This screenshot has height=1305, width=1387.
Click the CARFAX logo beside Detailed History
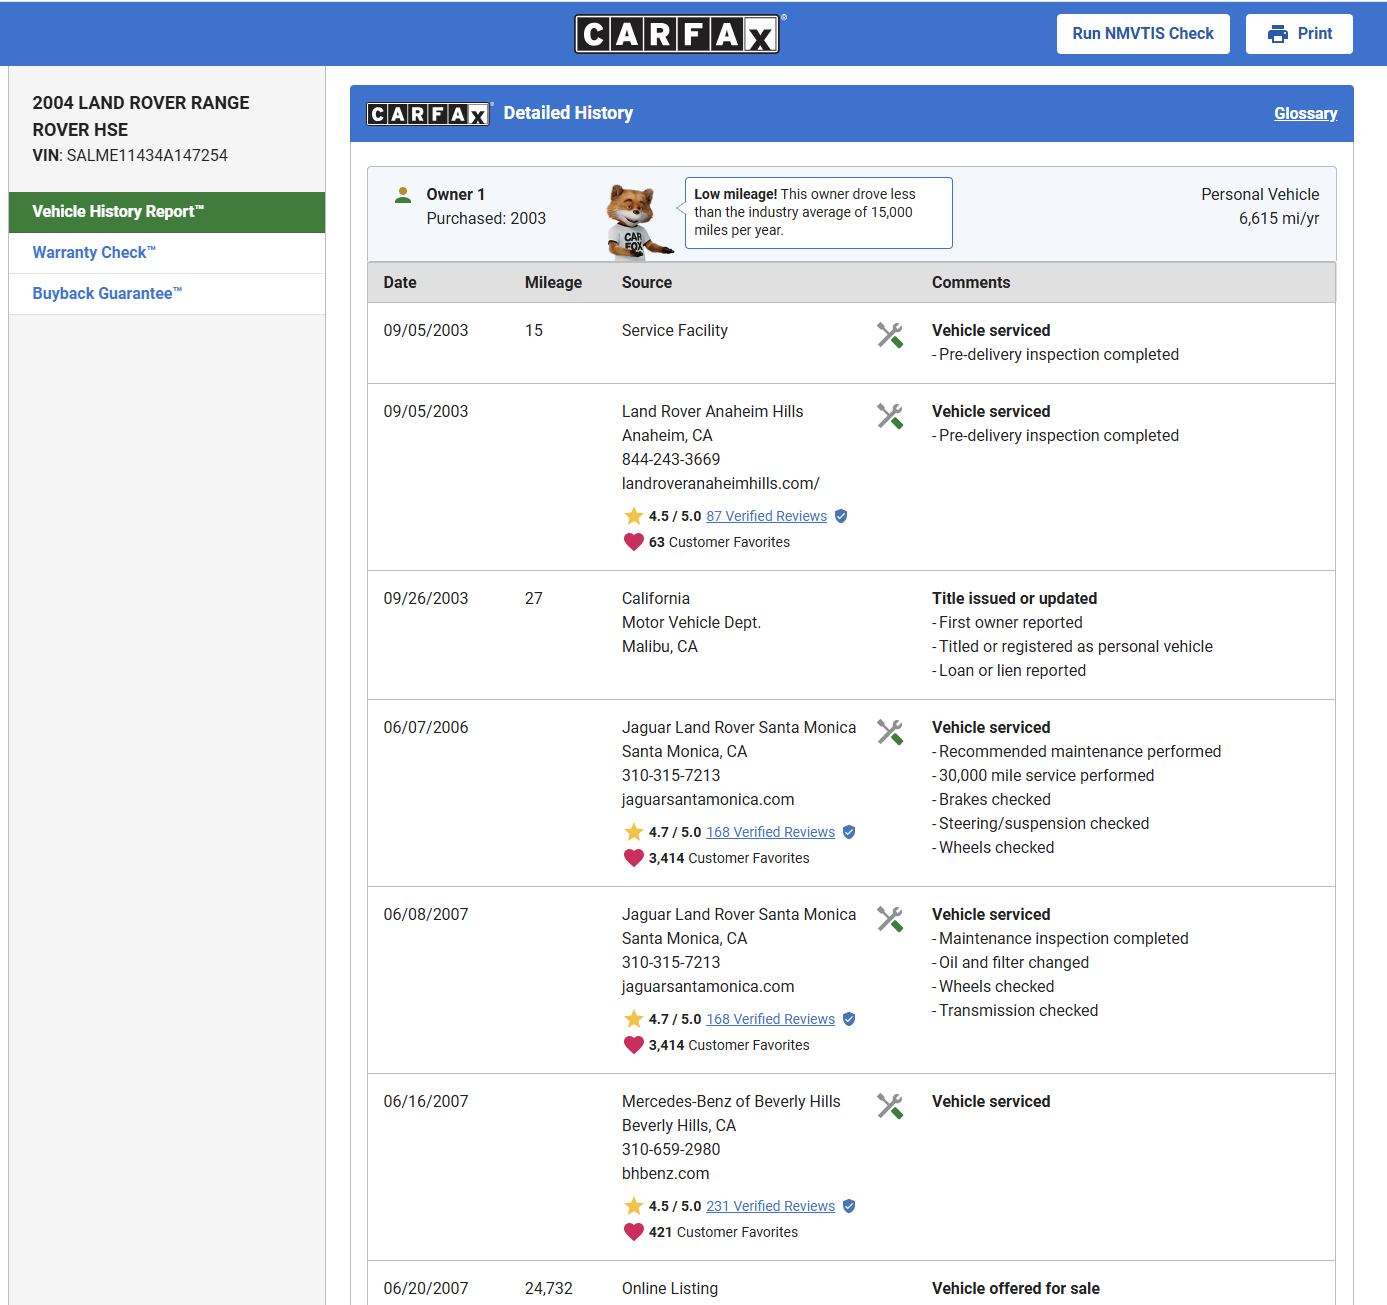point(429,114)
